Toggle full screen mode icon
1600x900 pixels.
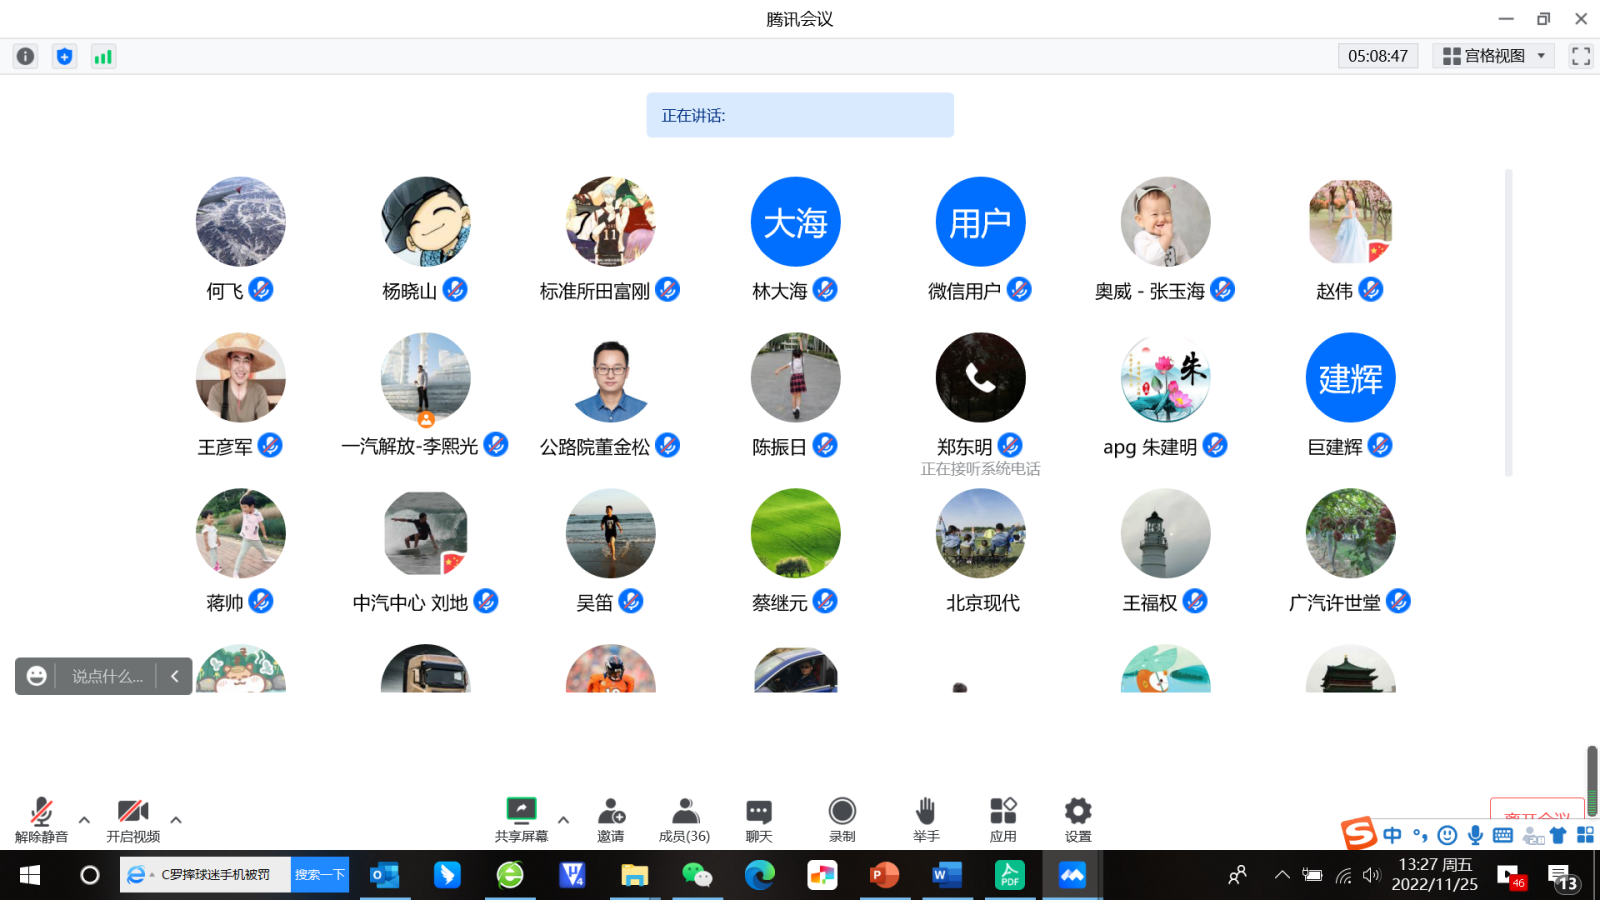pyautogui.click(x=1580, y=56)
